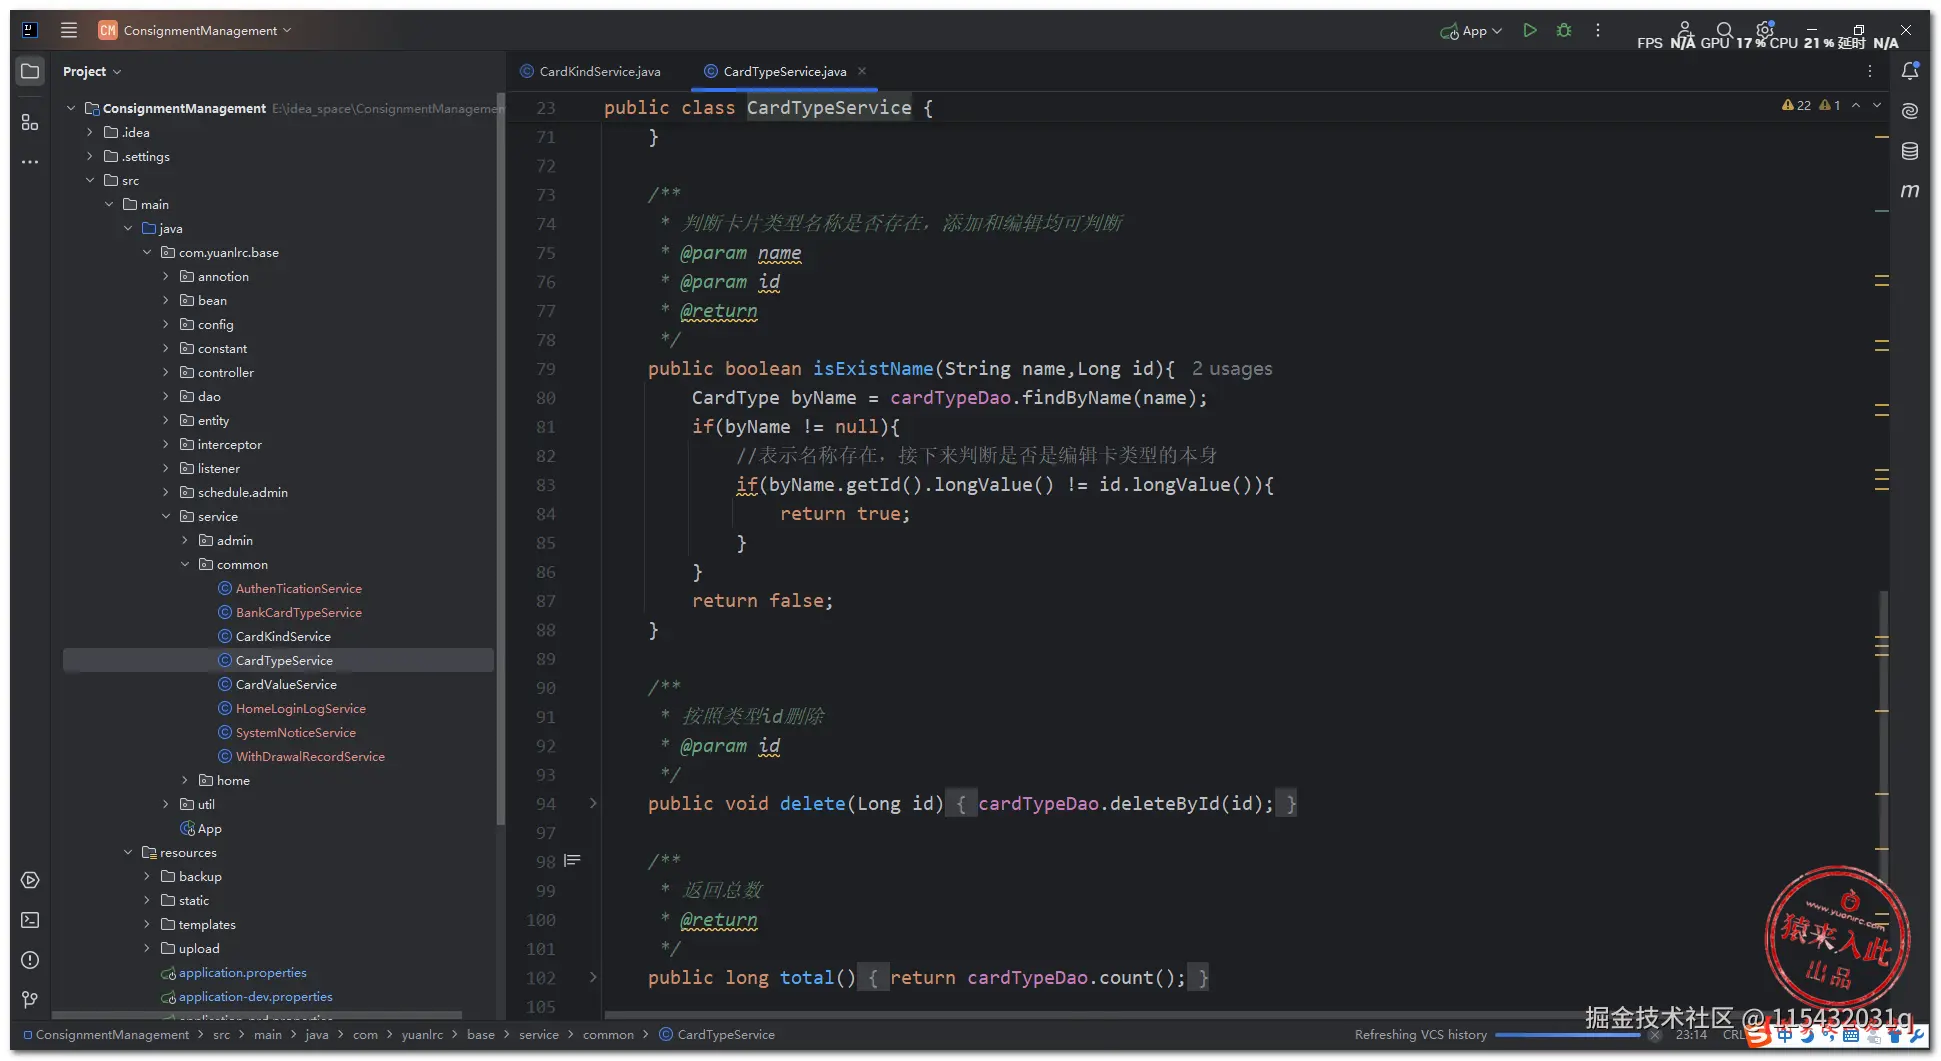Open the Project tool window icon
This screenshot has height=1061, width=1941.
[x=30, y=71]
